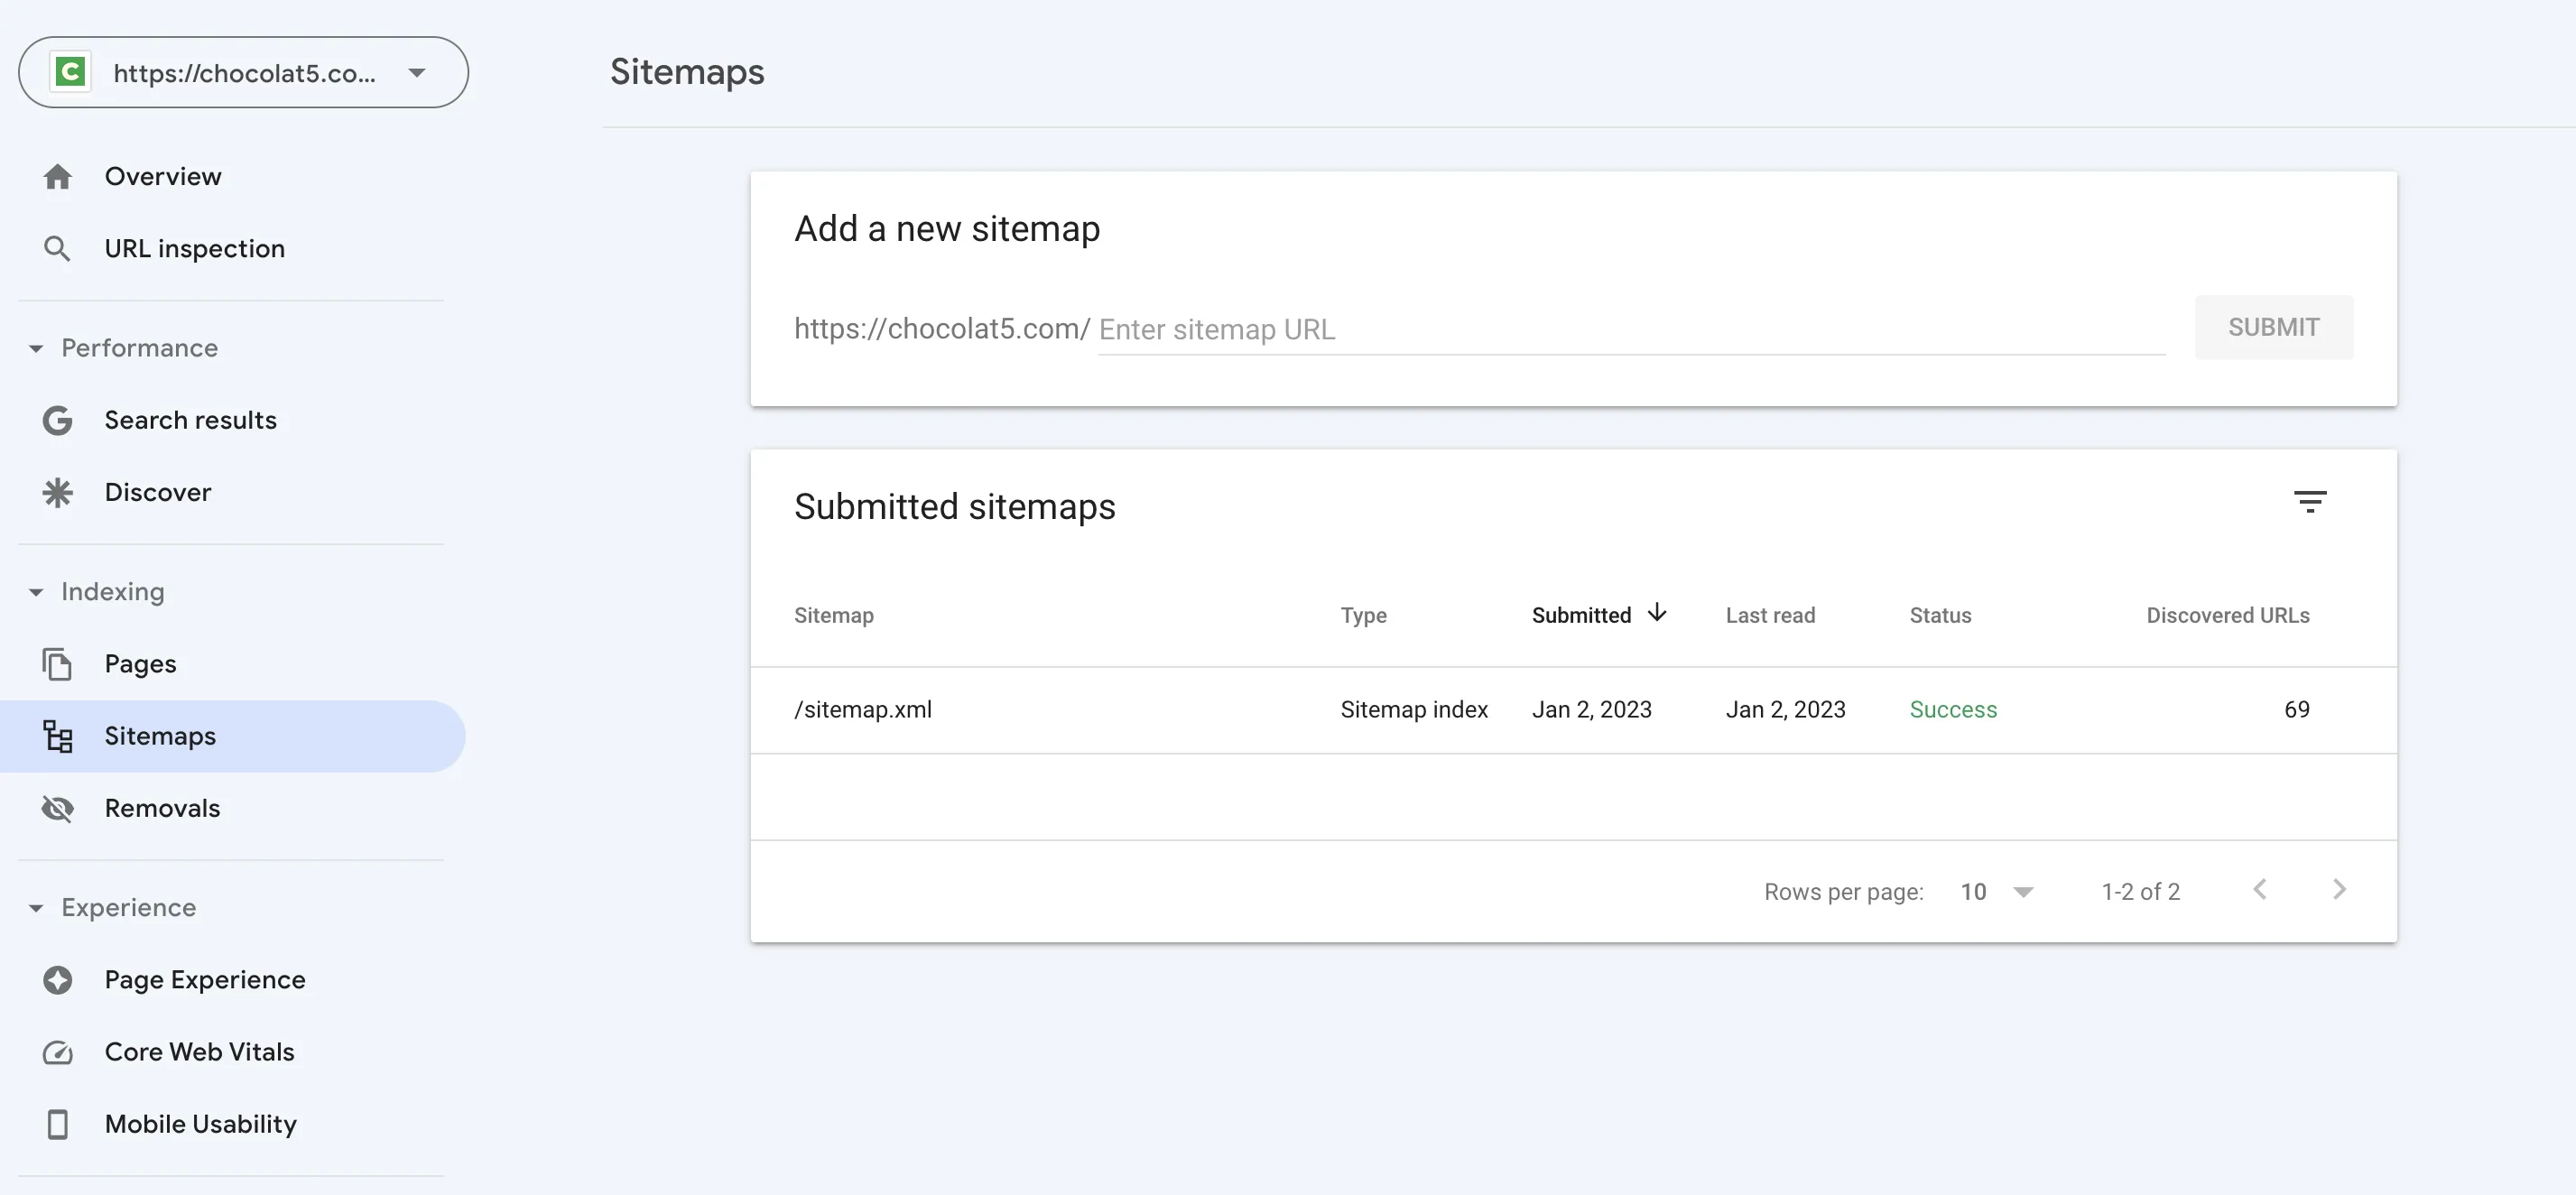Click the Discover asterisk icon
The image size is (2576, 1195).
[x=57, y=493]
